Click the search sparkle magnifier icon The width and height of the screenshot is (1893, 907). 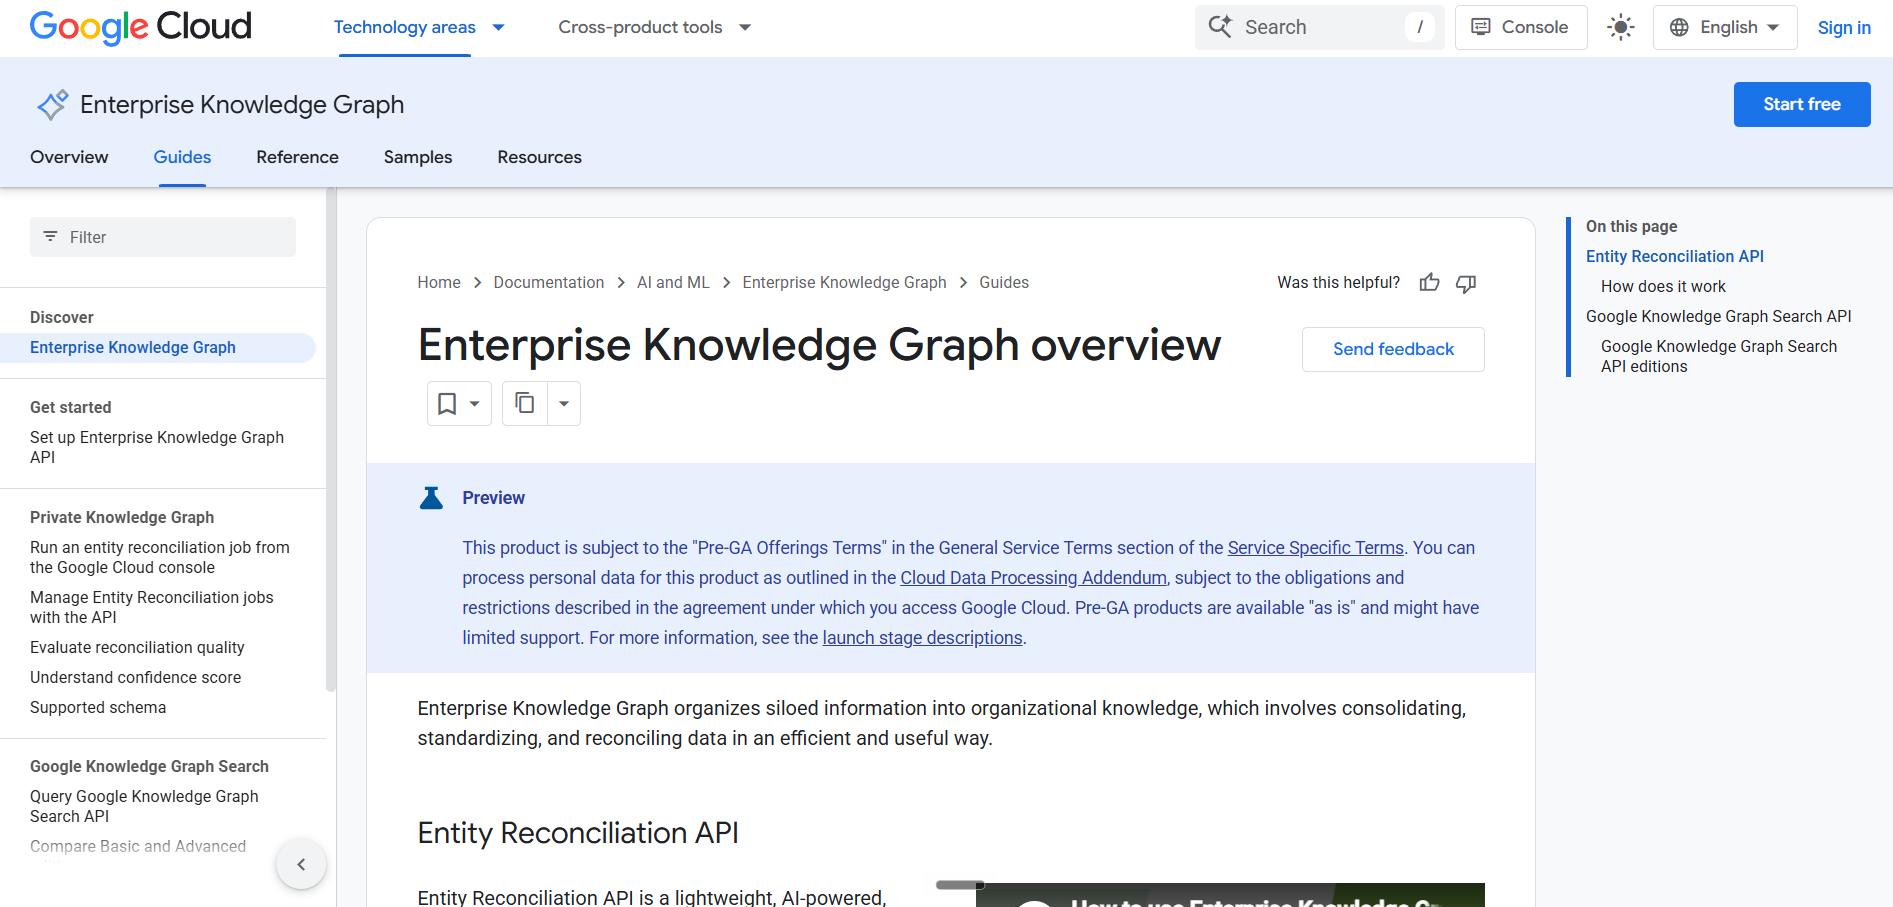1220,27
